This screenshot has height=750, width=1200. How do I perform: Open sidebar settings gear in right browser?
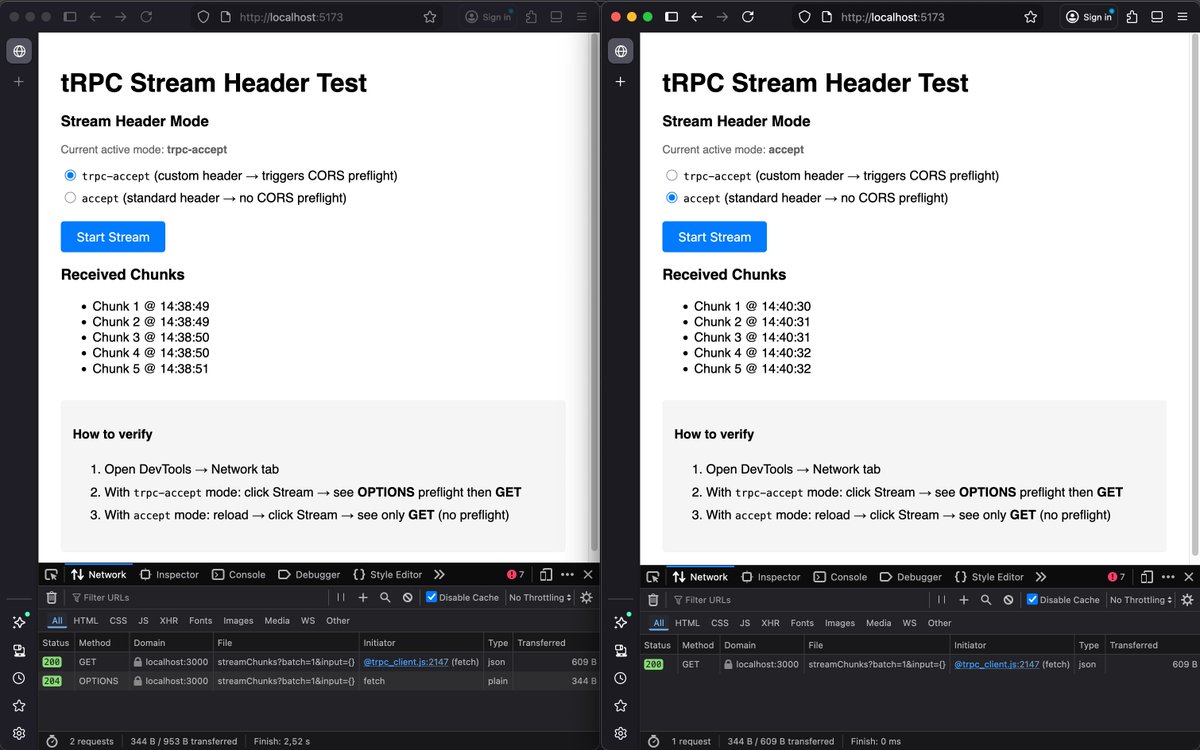pos(620,733)
